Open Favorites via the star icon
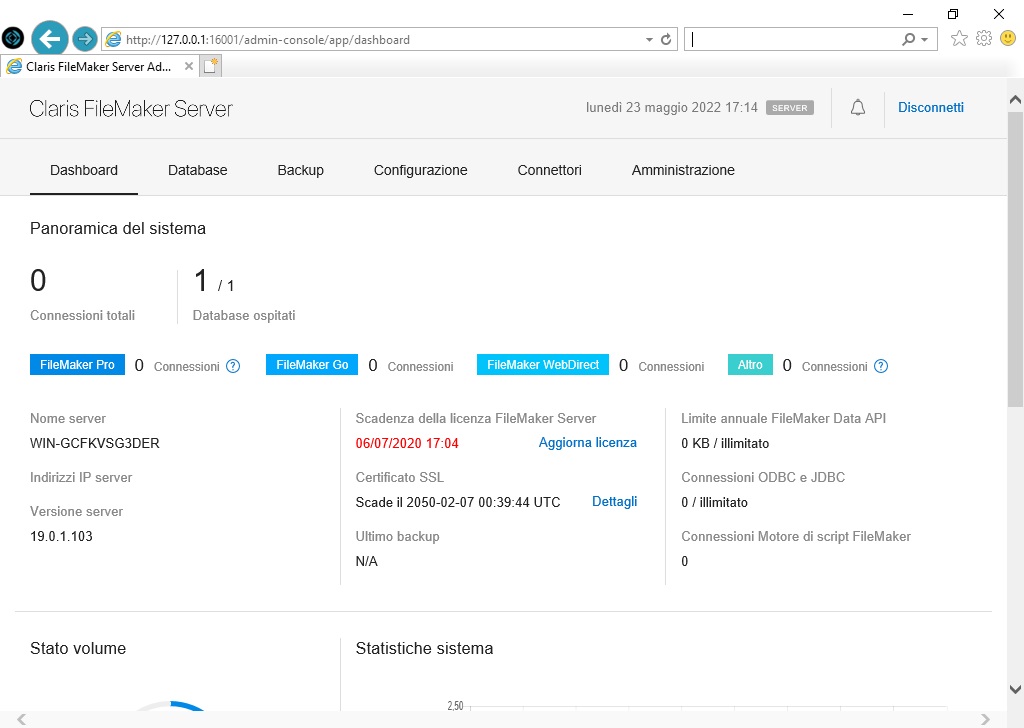Viewport: 1024px width, 728px height. [959, 39]
